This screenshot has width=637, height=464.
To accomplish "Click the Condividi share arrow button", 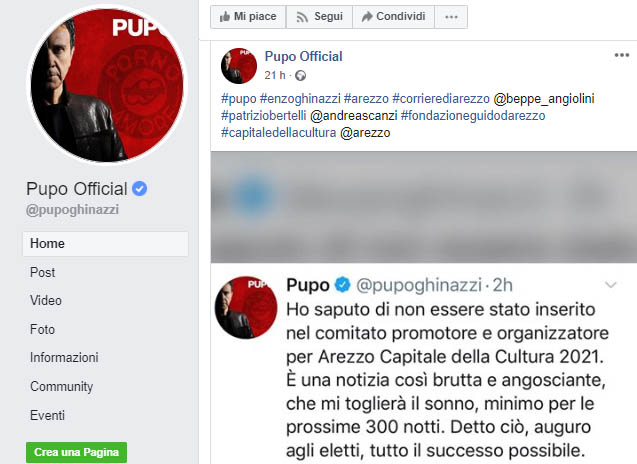I will [x=393, y=17].
